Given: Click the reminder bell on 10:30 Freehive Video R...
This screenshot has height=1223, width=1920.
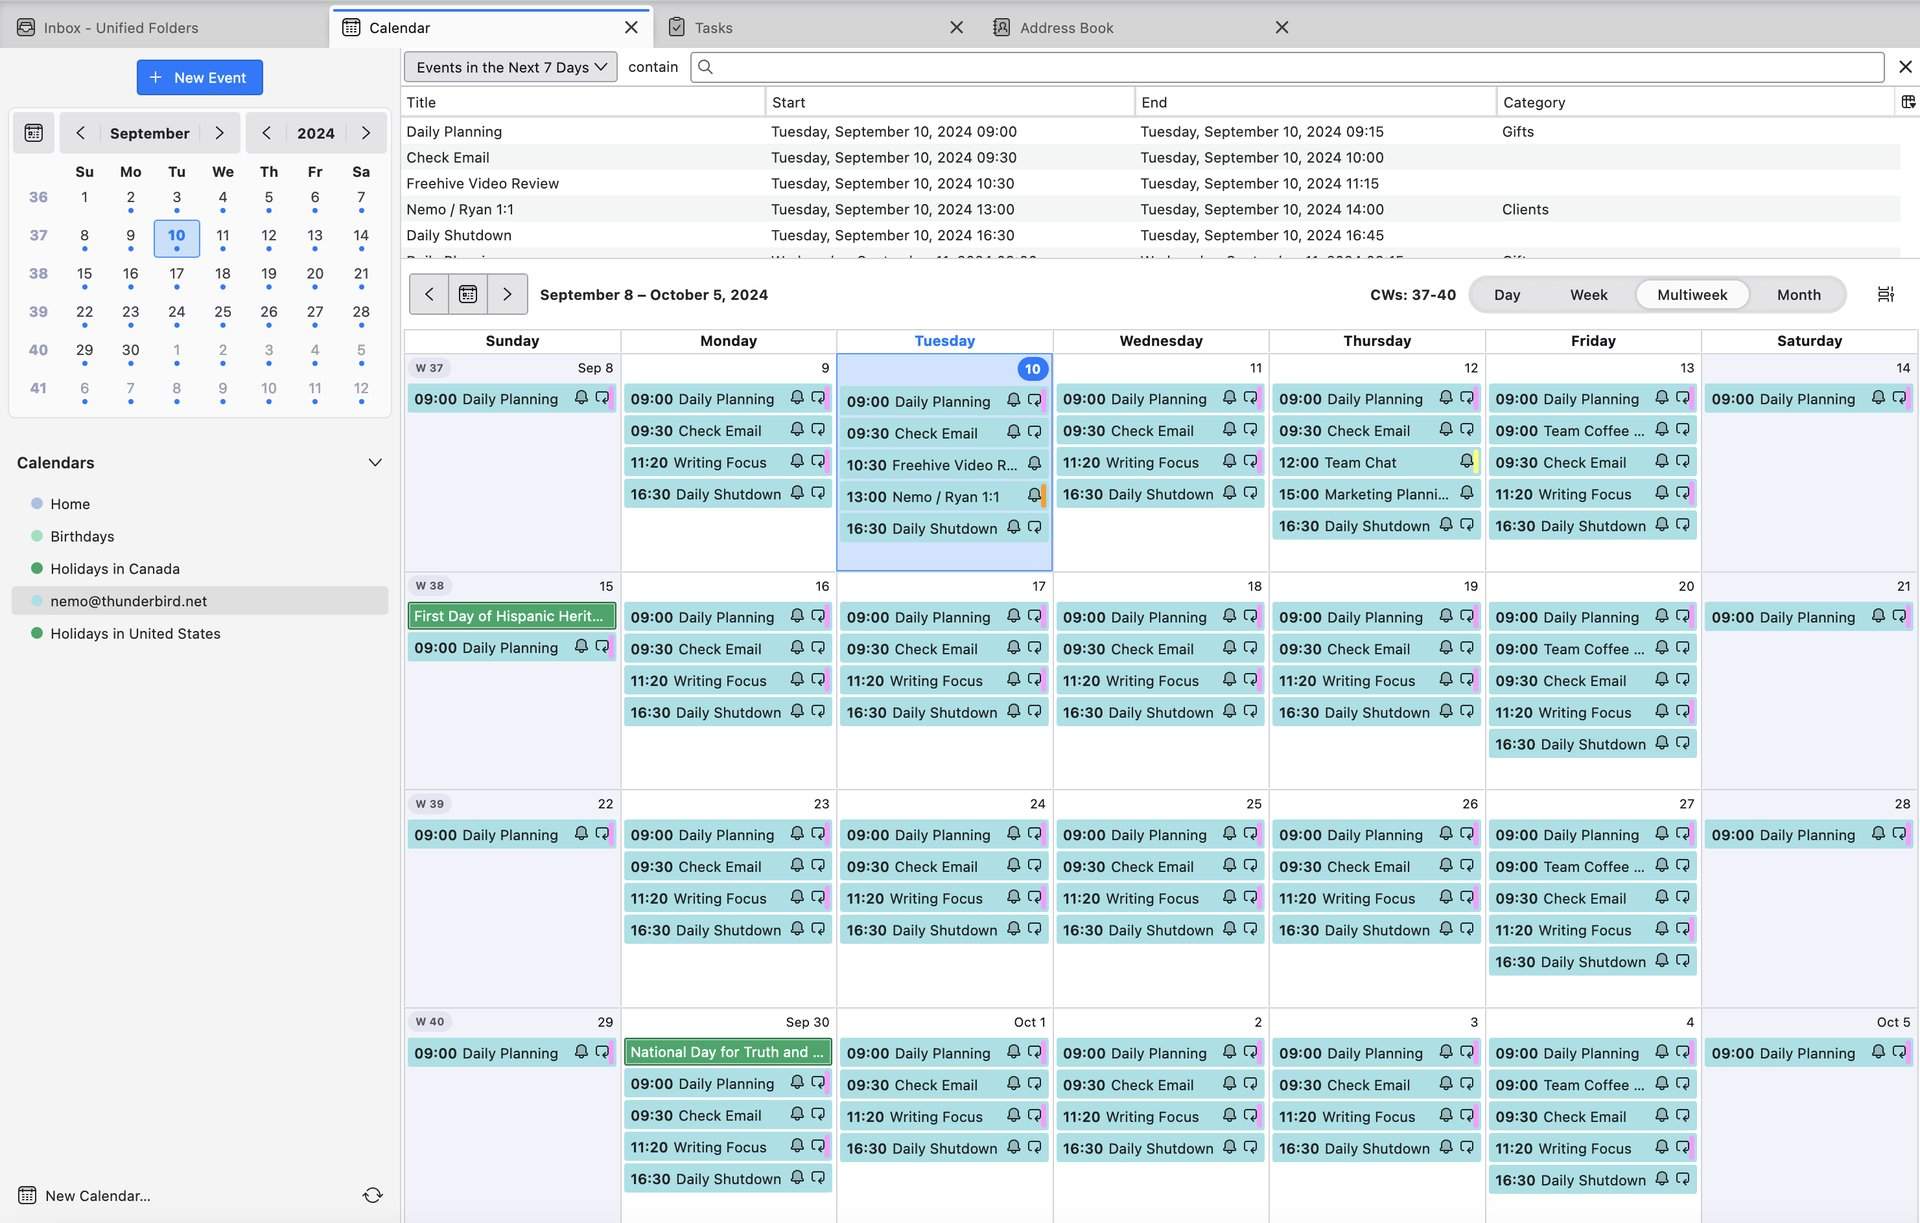Looking at the screenshot, I should (1034, 464).
